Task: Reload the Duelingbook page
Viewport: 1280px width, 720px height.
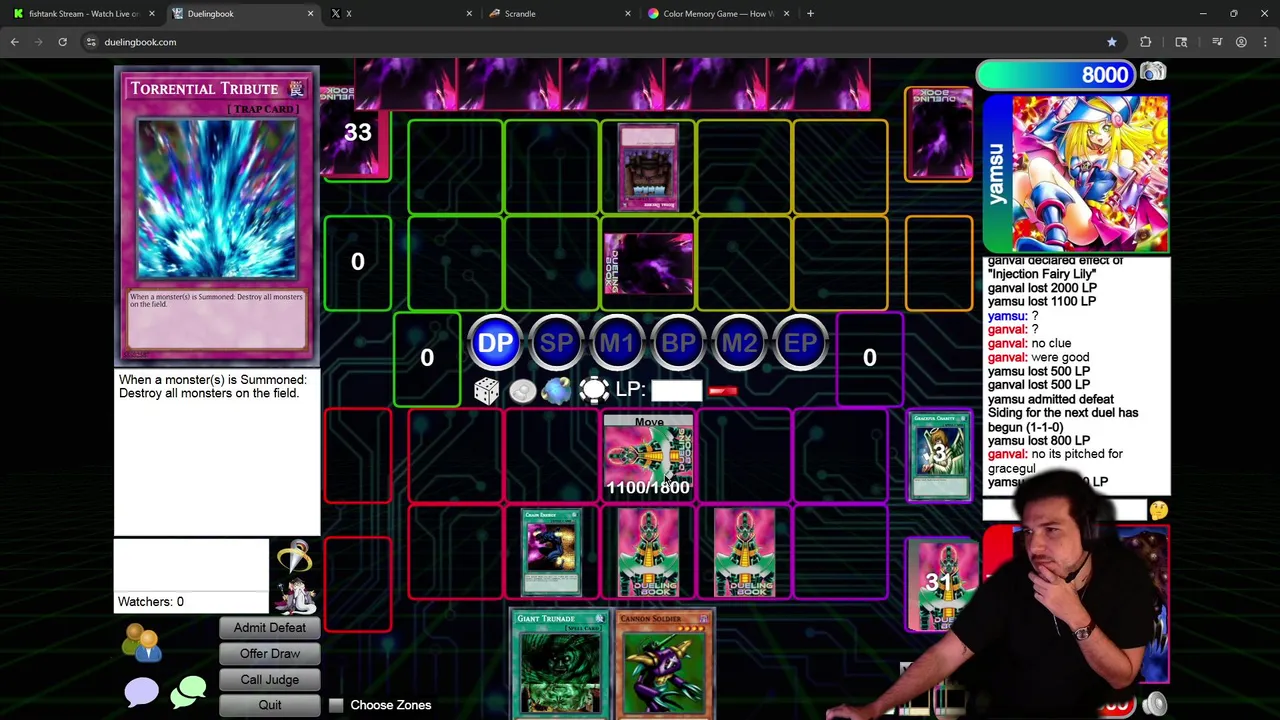Action: pyautogui.click(x=62, y=42)
